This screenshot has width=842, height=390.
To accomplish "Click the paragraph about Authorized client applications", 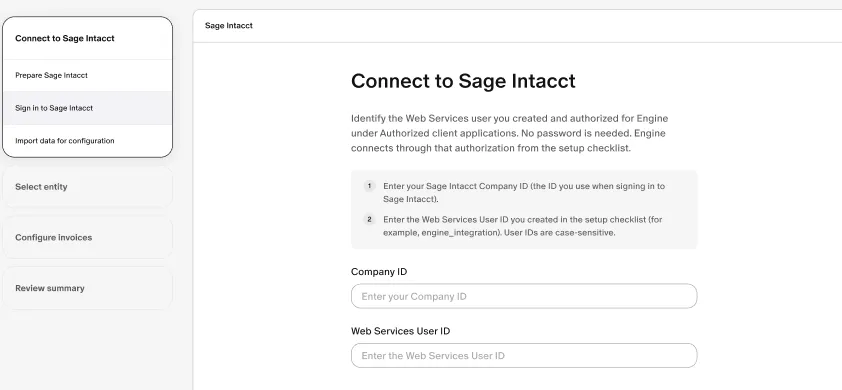I will click(x=510, y=133).
